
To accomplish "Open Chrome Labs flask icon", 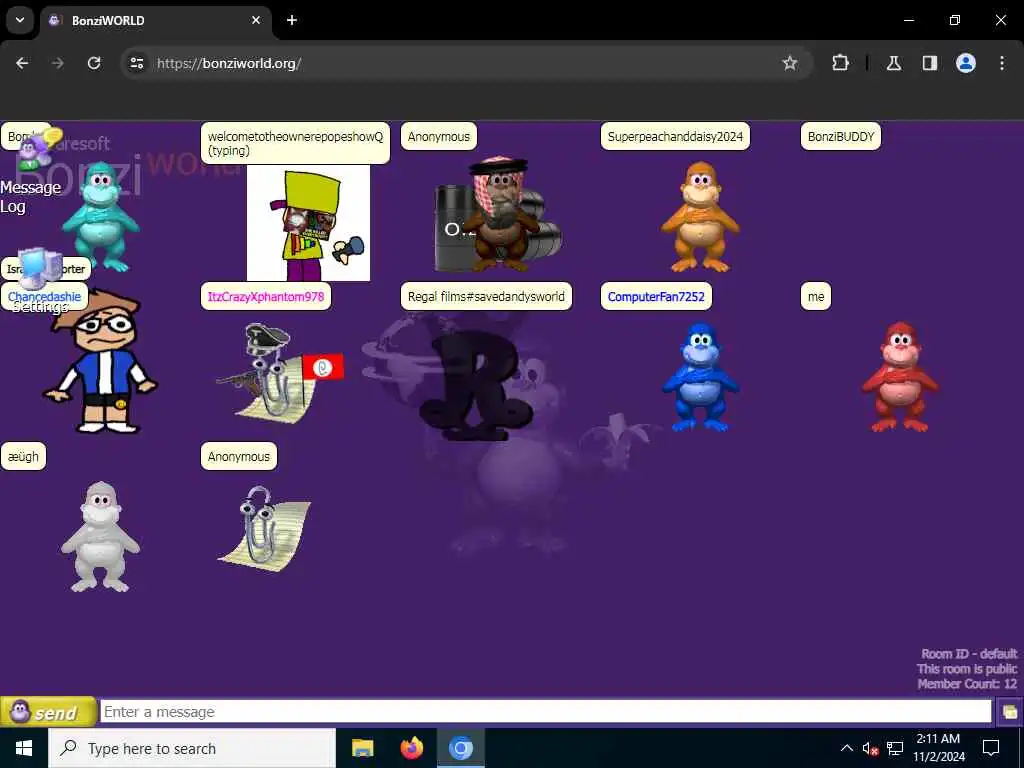I will (894, 63).
